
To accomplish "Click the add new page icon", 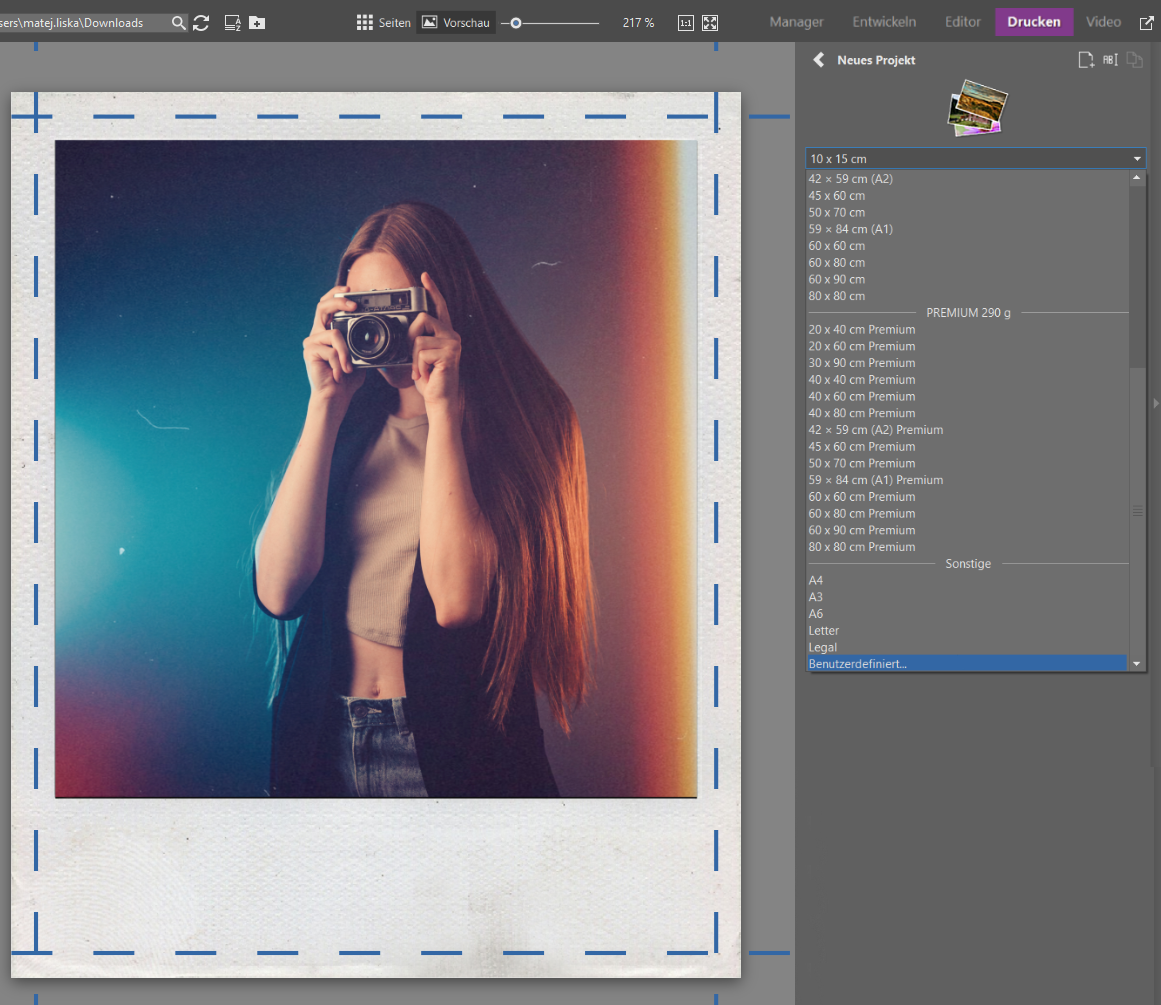I will point(1085,60).
